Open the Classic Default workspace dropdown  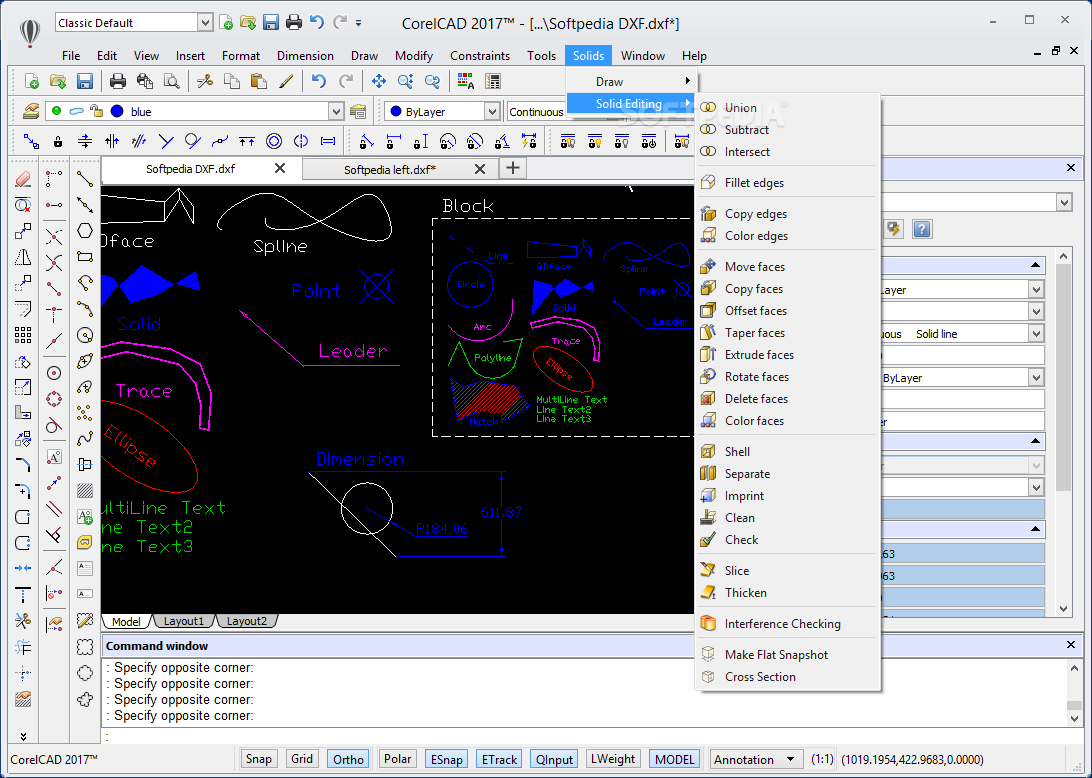click(x=205, y=23)
